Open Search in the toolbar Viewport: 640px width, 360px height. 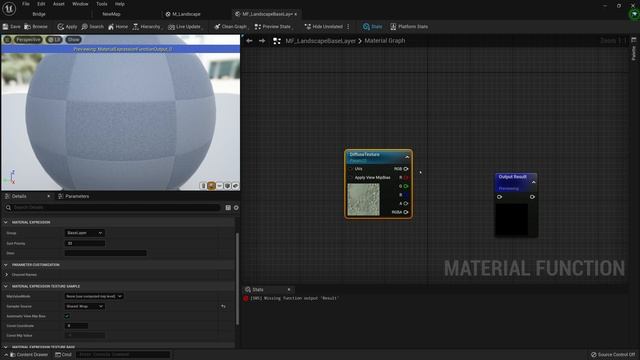tap(93, 27)
